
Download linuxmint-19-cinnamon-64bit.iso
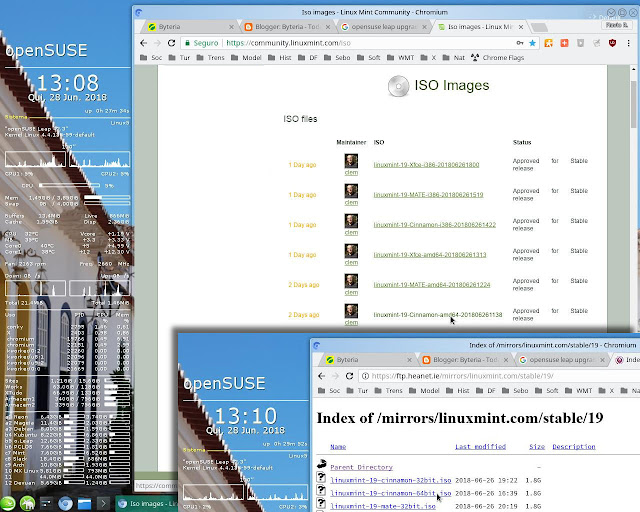coord(391,494)
